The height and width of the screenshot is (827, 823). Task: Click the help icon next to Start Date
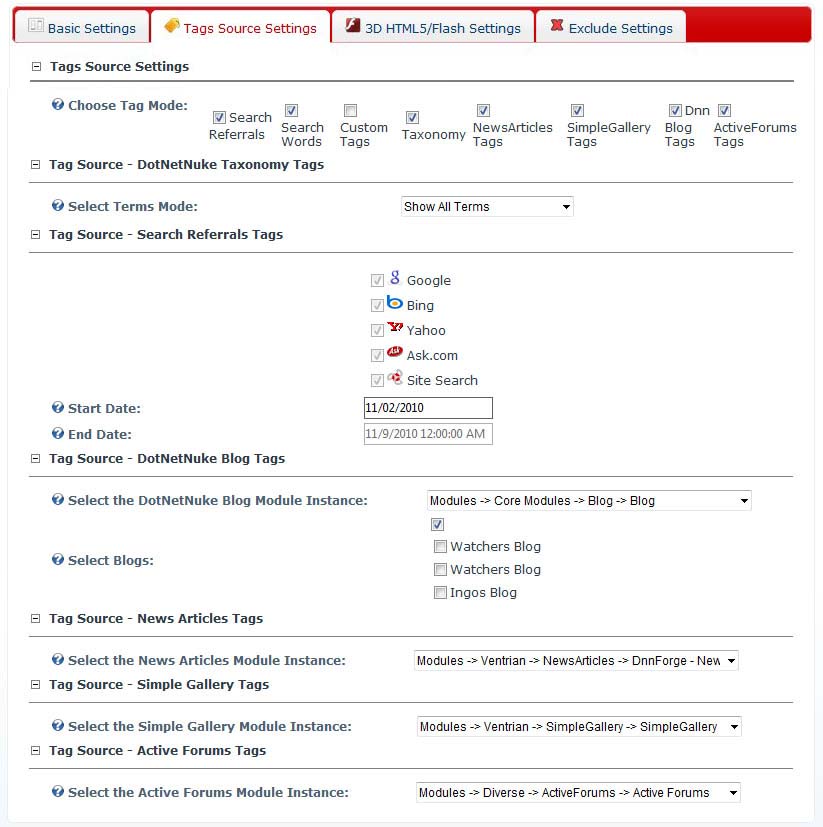point(58,407)
